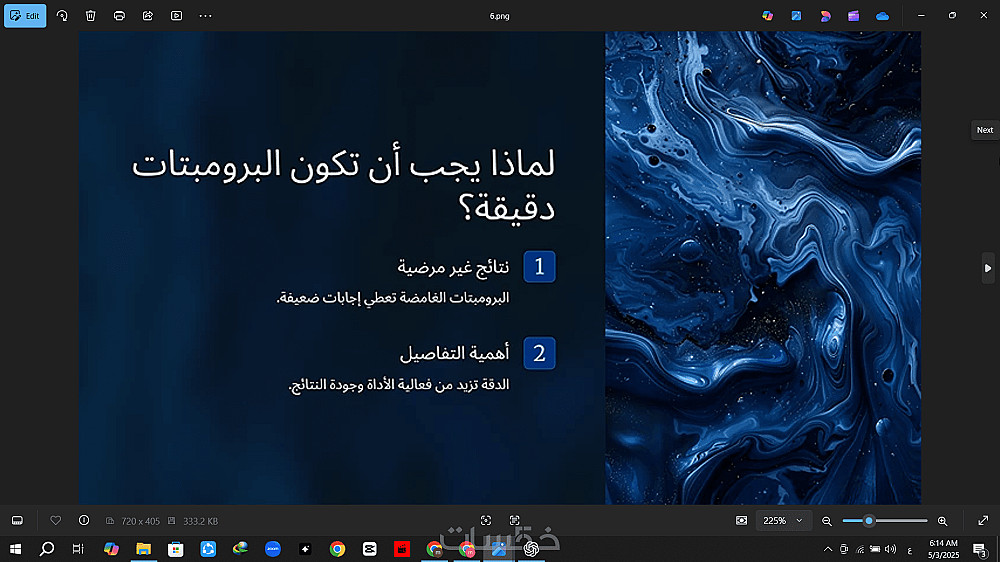The width and height of the screenshot is (1000, 562).
Task: Open taskbar Search
Action: tap(47, 549)
